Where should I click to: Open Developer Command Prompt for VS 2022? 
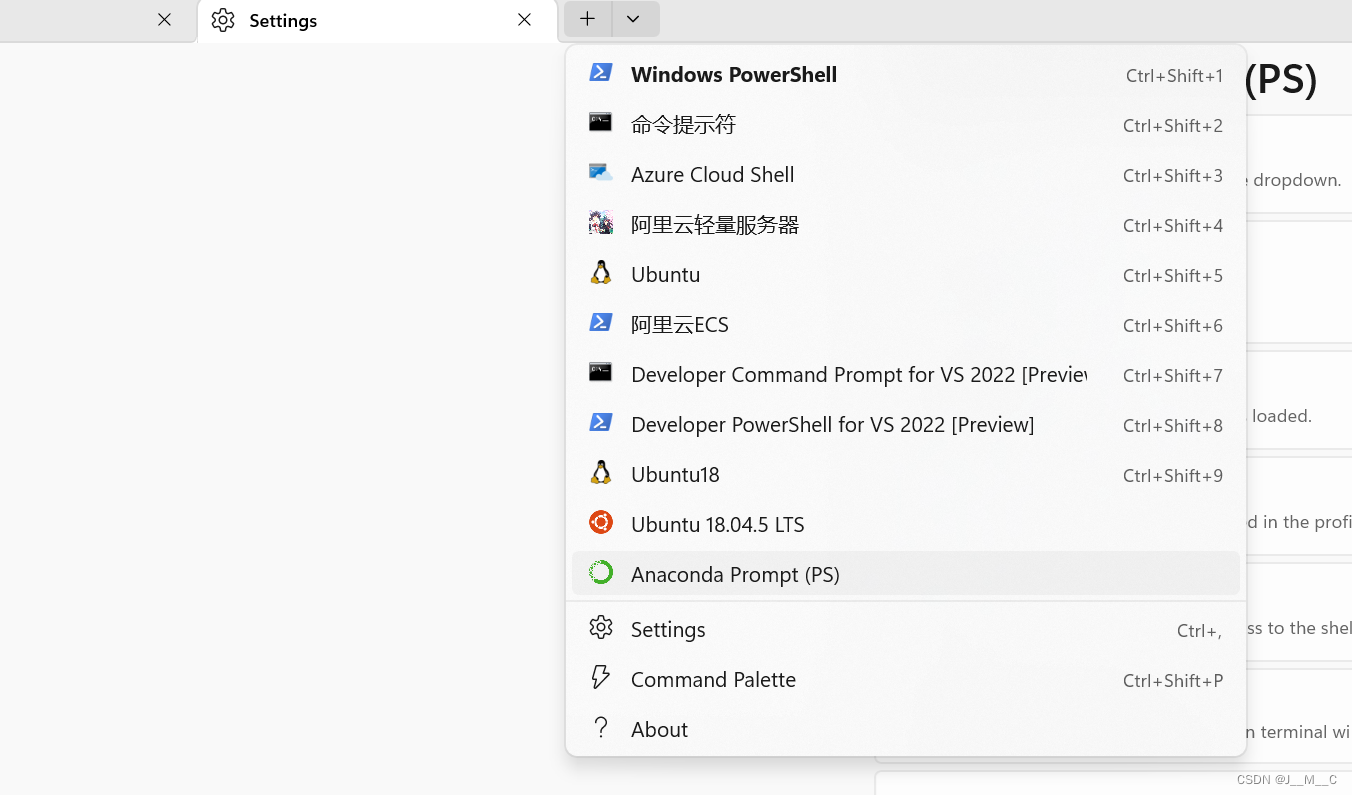click(x=906, y=374)
